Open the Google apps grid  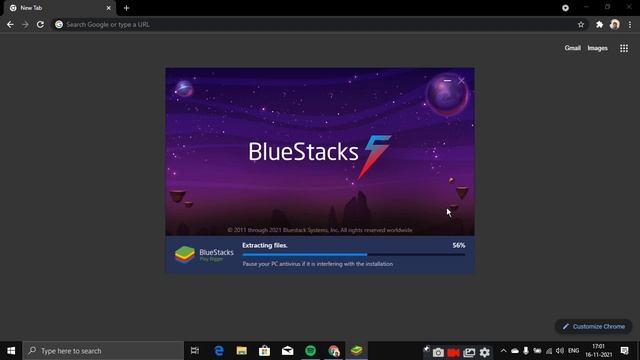tap(624, 48)
